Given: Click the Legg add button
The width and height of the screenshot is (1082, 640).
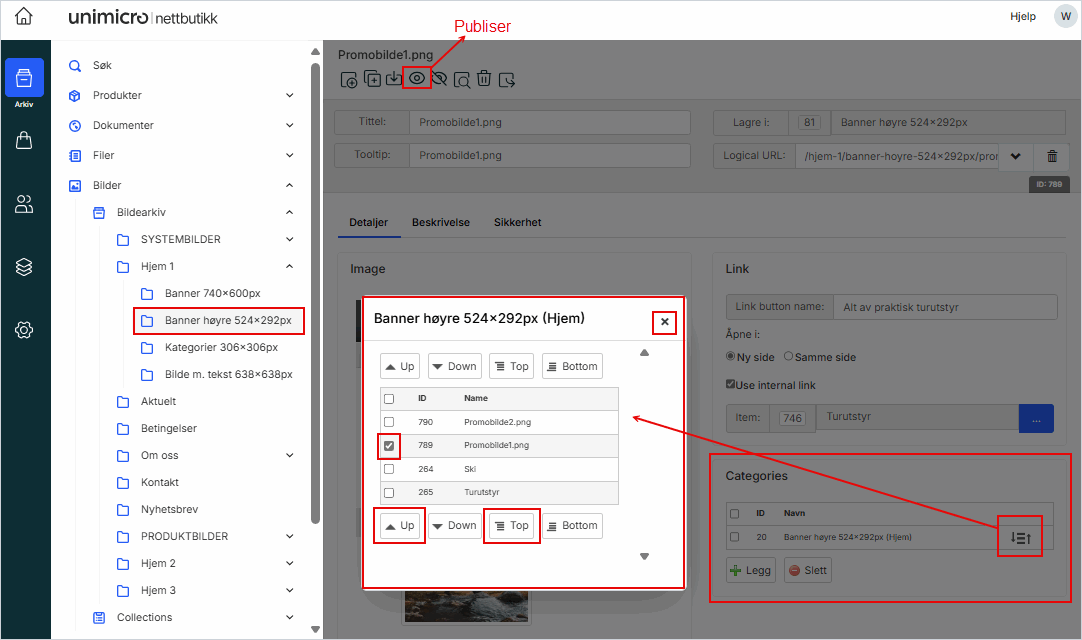Looking at the screenshot, I should (x=748, y=571).
